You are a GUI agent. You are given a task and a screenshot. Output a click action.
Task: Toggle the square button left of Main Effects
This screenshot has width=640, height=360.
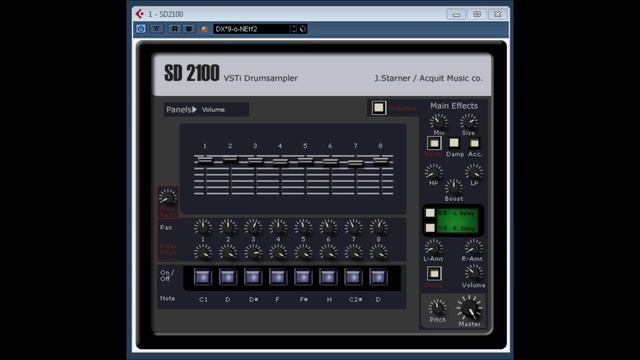pos(379,108)
